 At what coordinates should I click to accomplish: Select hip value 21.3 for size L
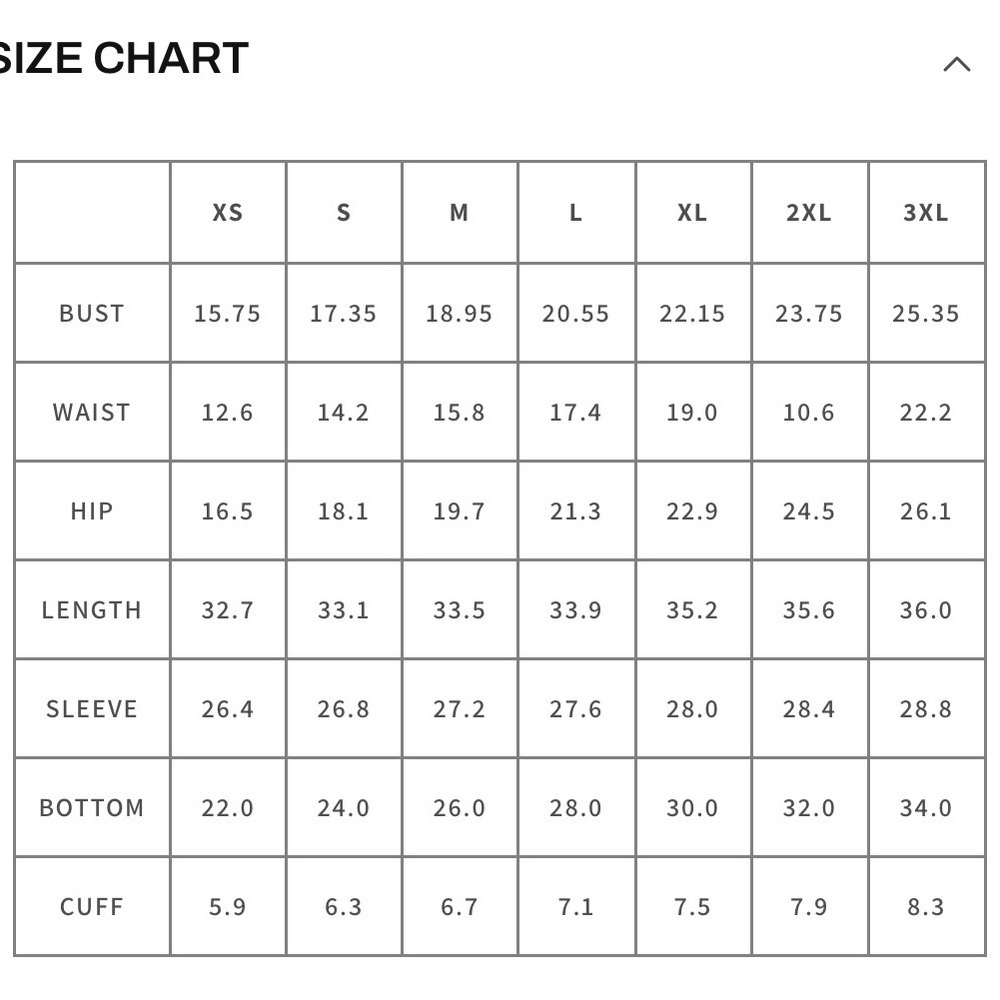point(576,511)
